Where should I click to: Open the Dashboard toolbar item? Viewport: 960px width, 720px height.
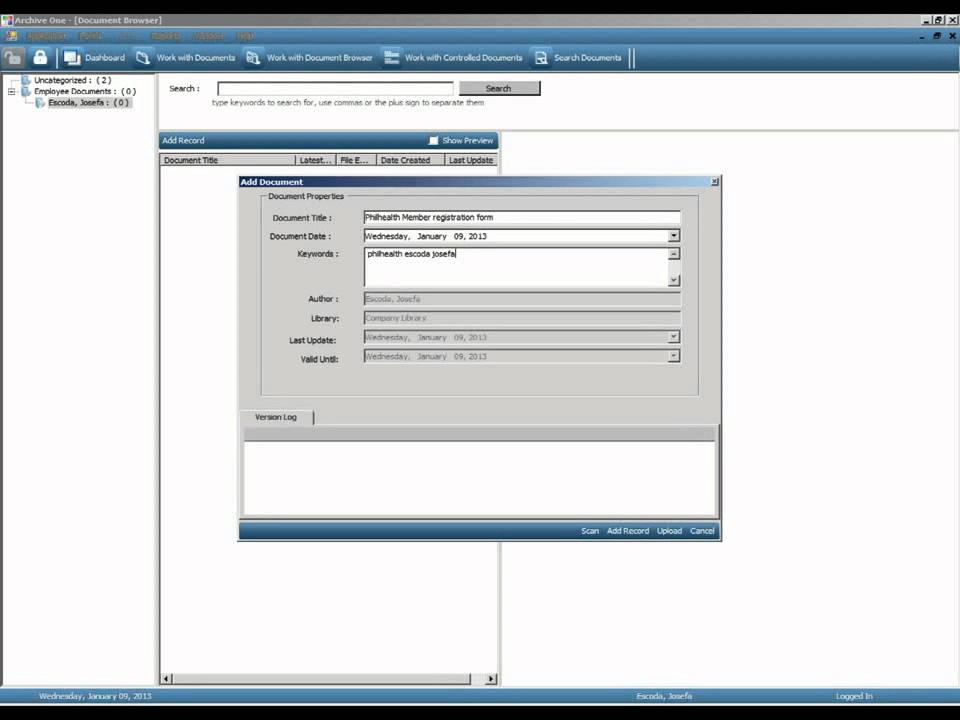point(94,58)
